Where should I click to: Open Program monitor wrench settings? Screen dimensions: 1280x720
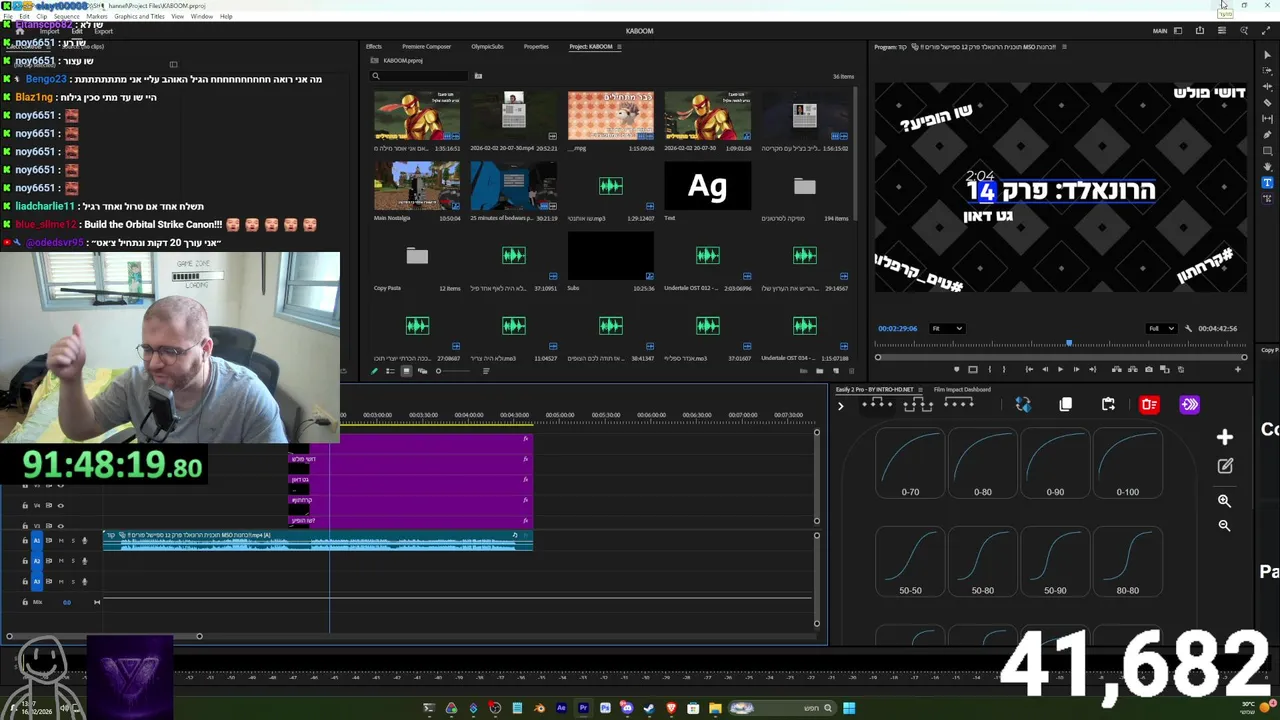[1188, 328]
